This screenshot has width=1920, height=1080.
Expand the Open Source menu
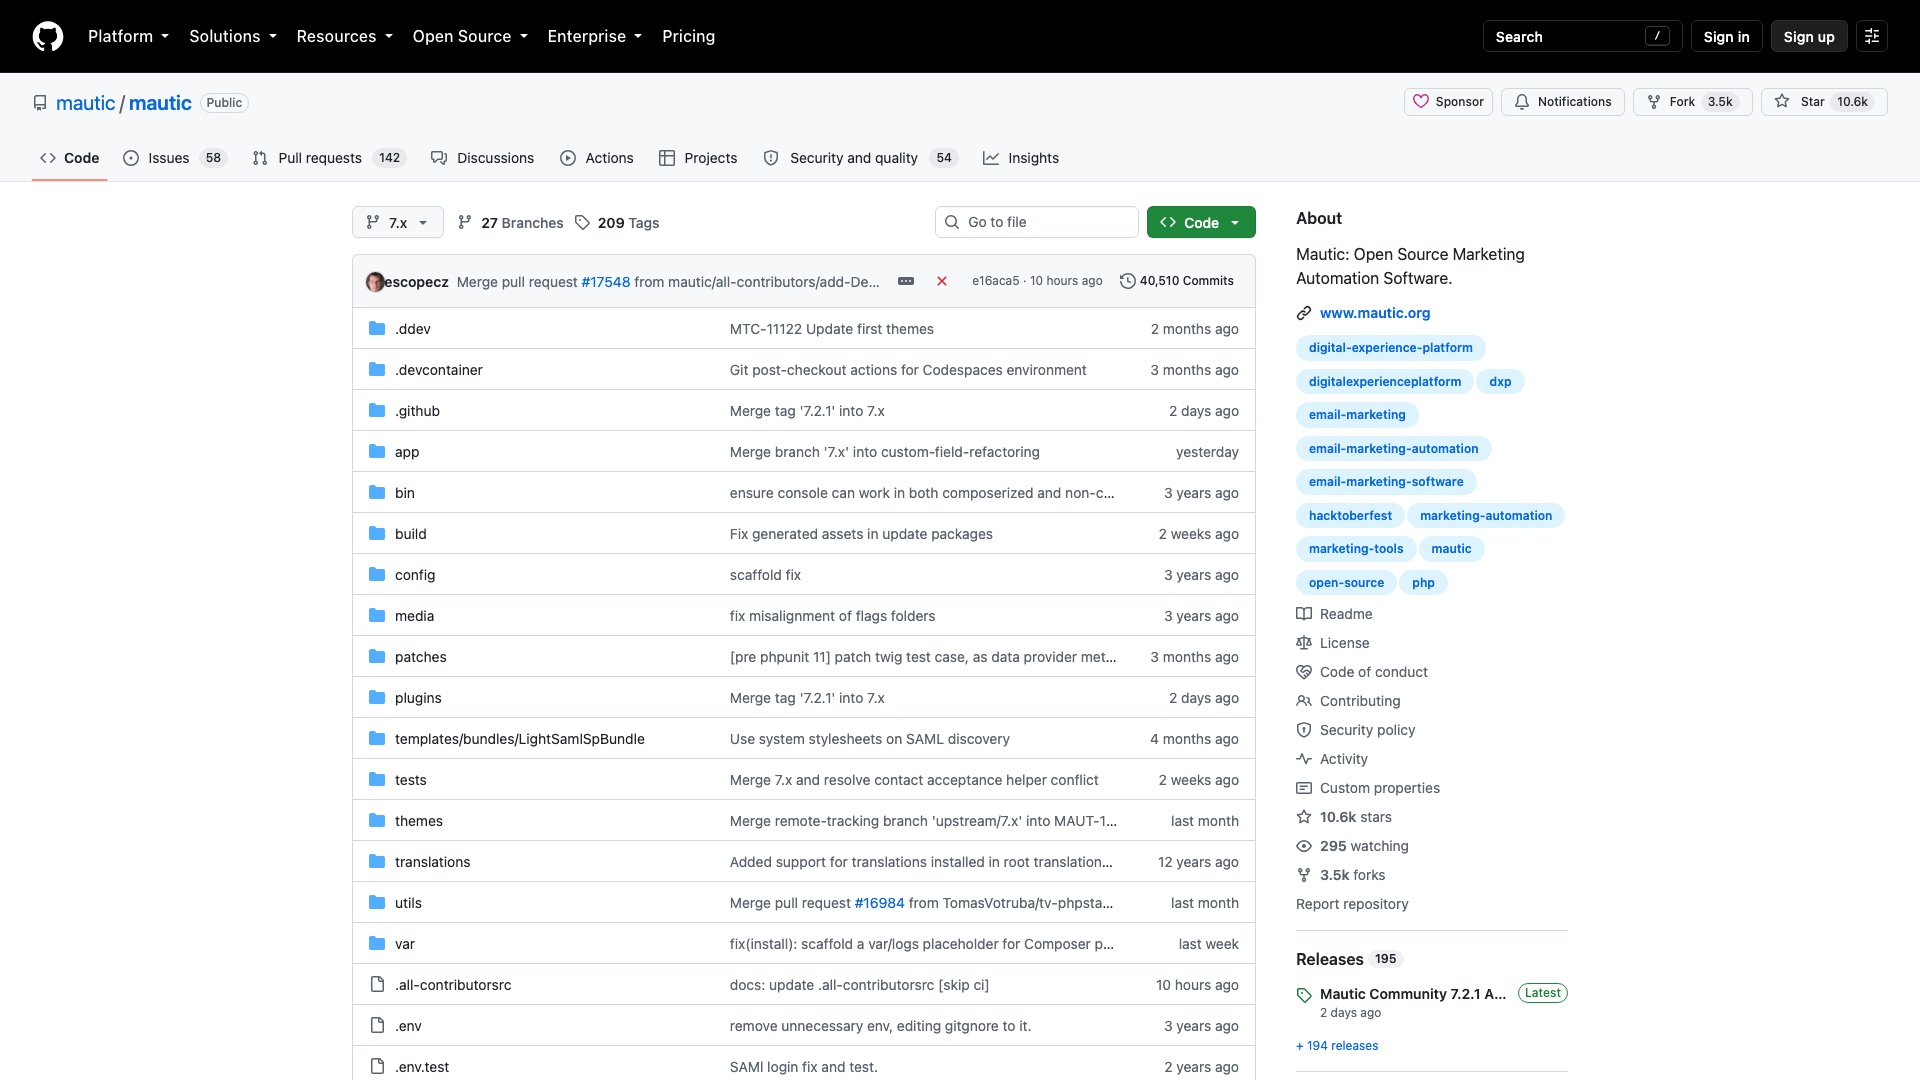pyautogui.click(x=470, y=36)
